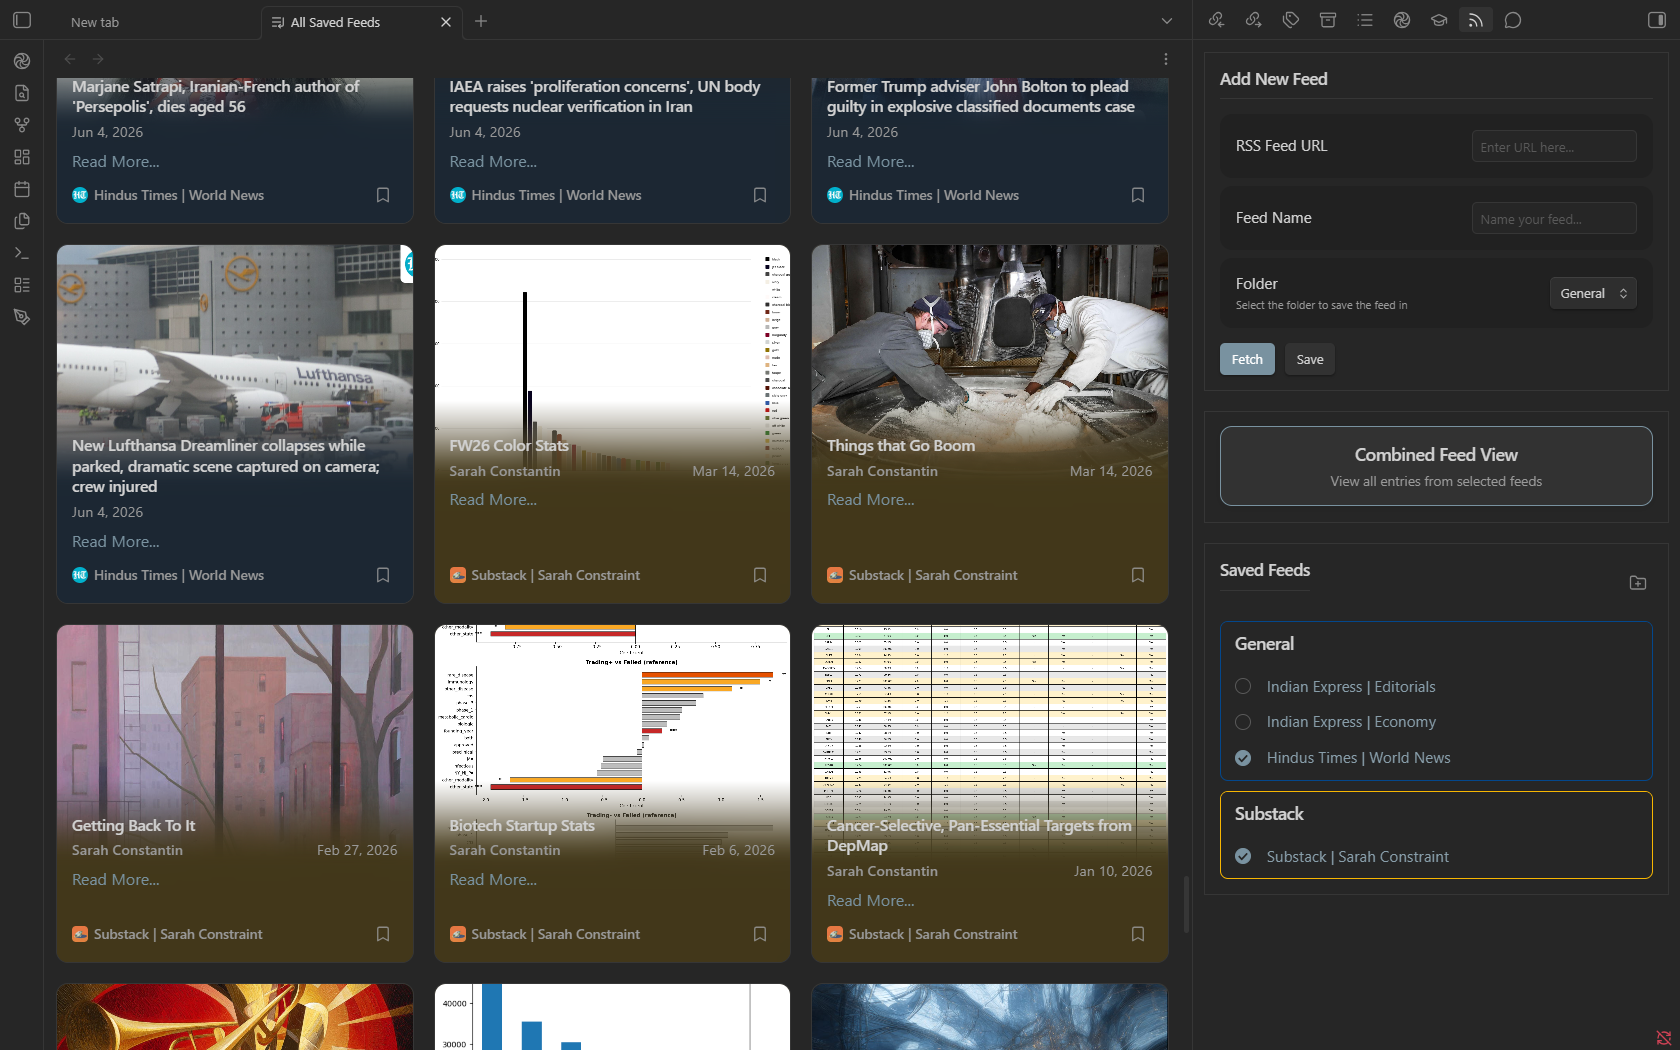Viewport: 1680px width, 1050px height.
Task: Bookmark the Cancer-Selective DepMap post
Action: click(1138, 934)
